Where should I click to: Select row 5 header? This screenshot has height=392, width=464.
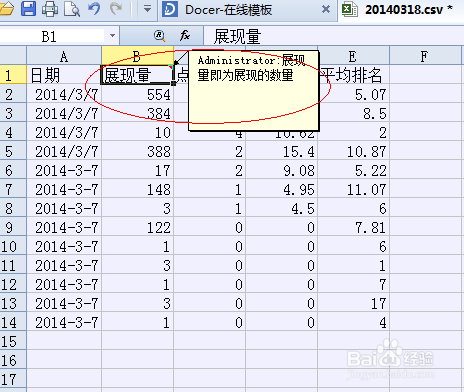point(13,150)
